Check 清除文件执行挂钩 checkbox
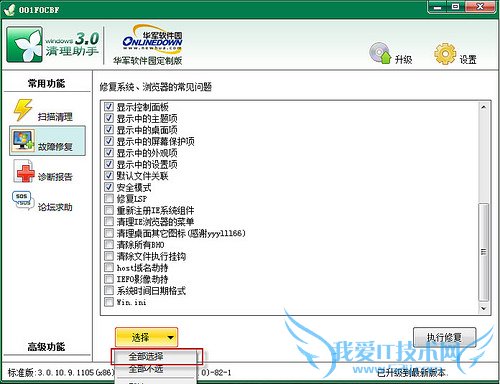The height and width of the screenshot is (384, 500). (x=109, y=256)
